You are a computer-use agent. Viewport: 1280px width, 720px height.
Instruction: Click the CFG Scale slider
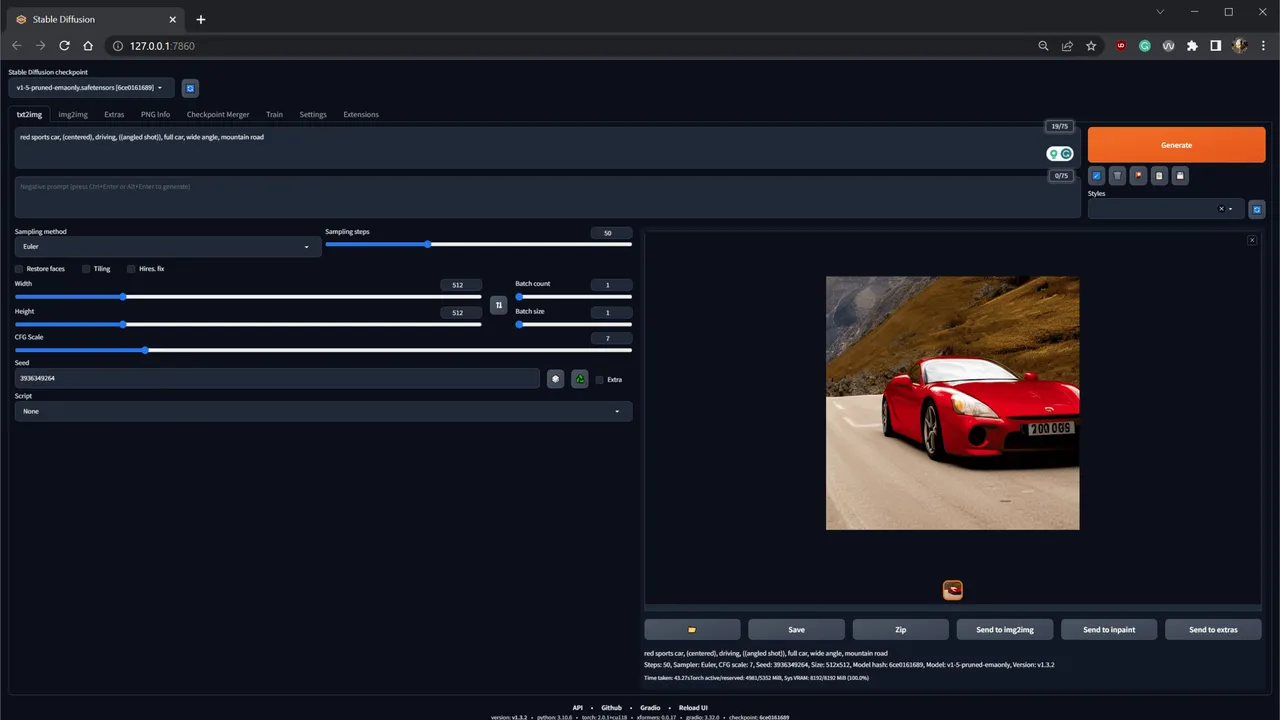point(323,350)
